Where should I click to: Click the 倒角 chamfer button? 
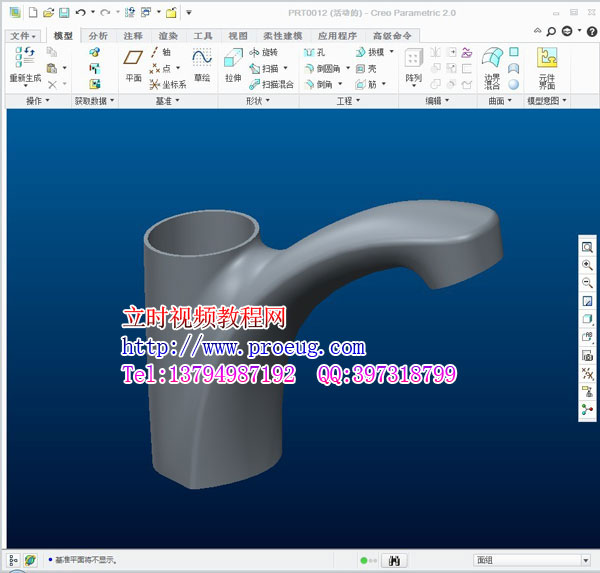coord(319,84)
